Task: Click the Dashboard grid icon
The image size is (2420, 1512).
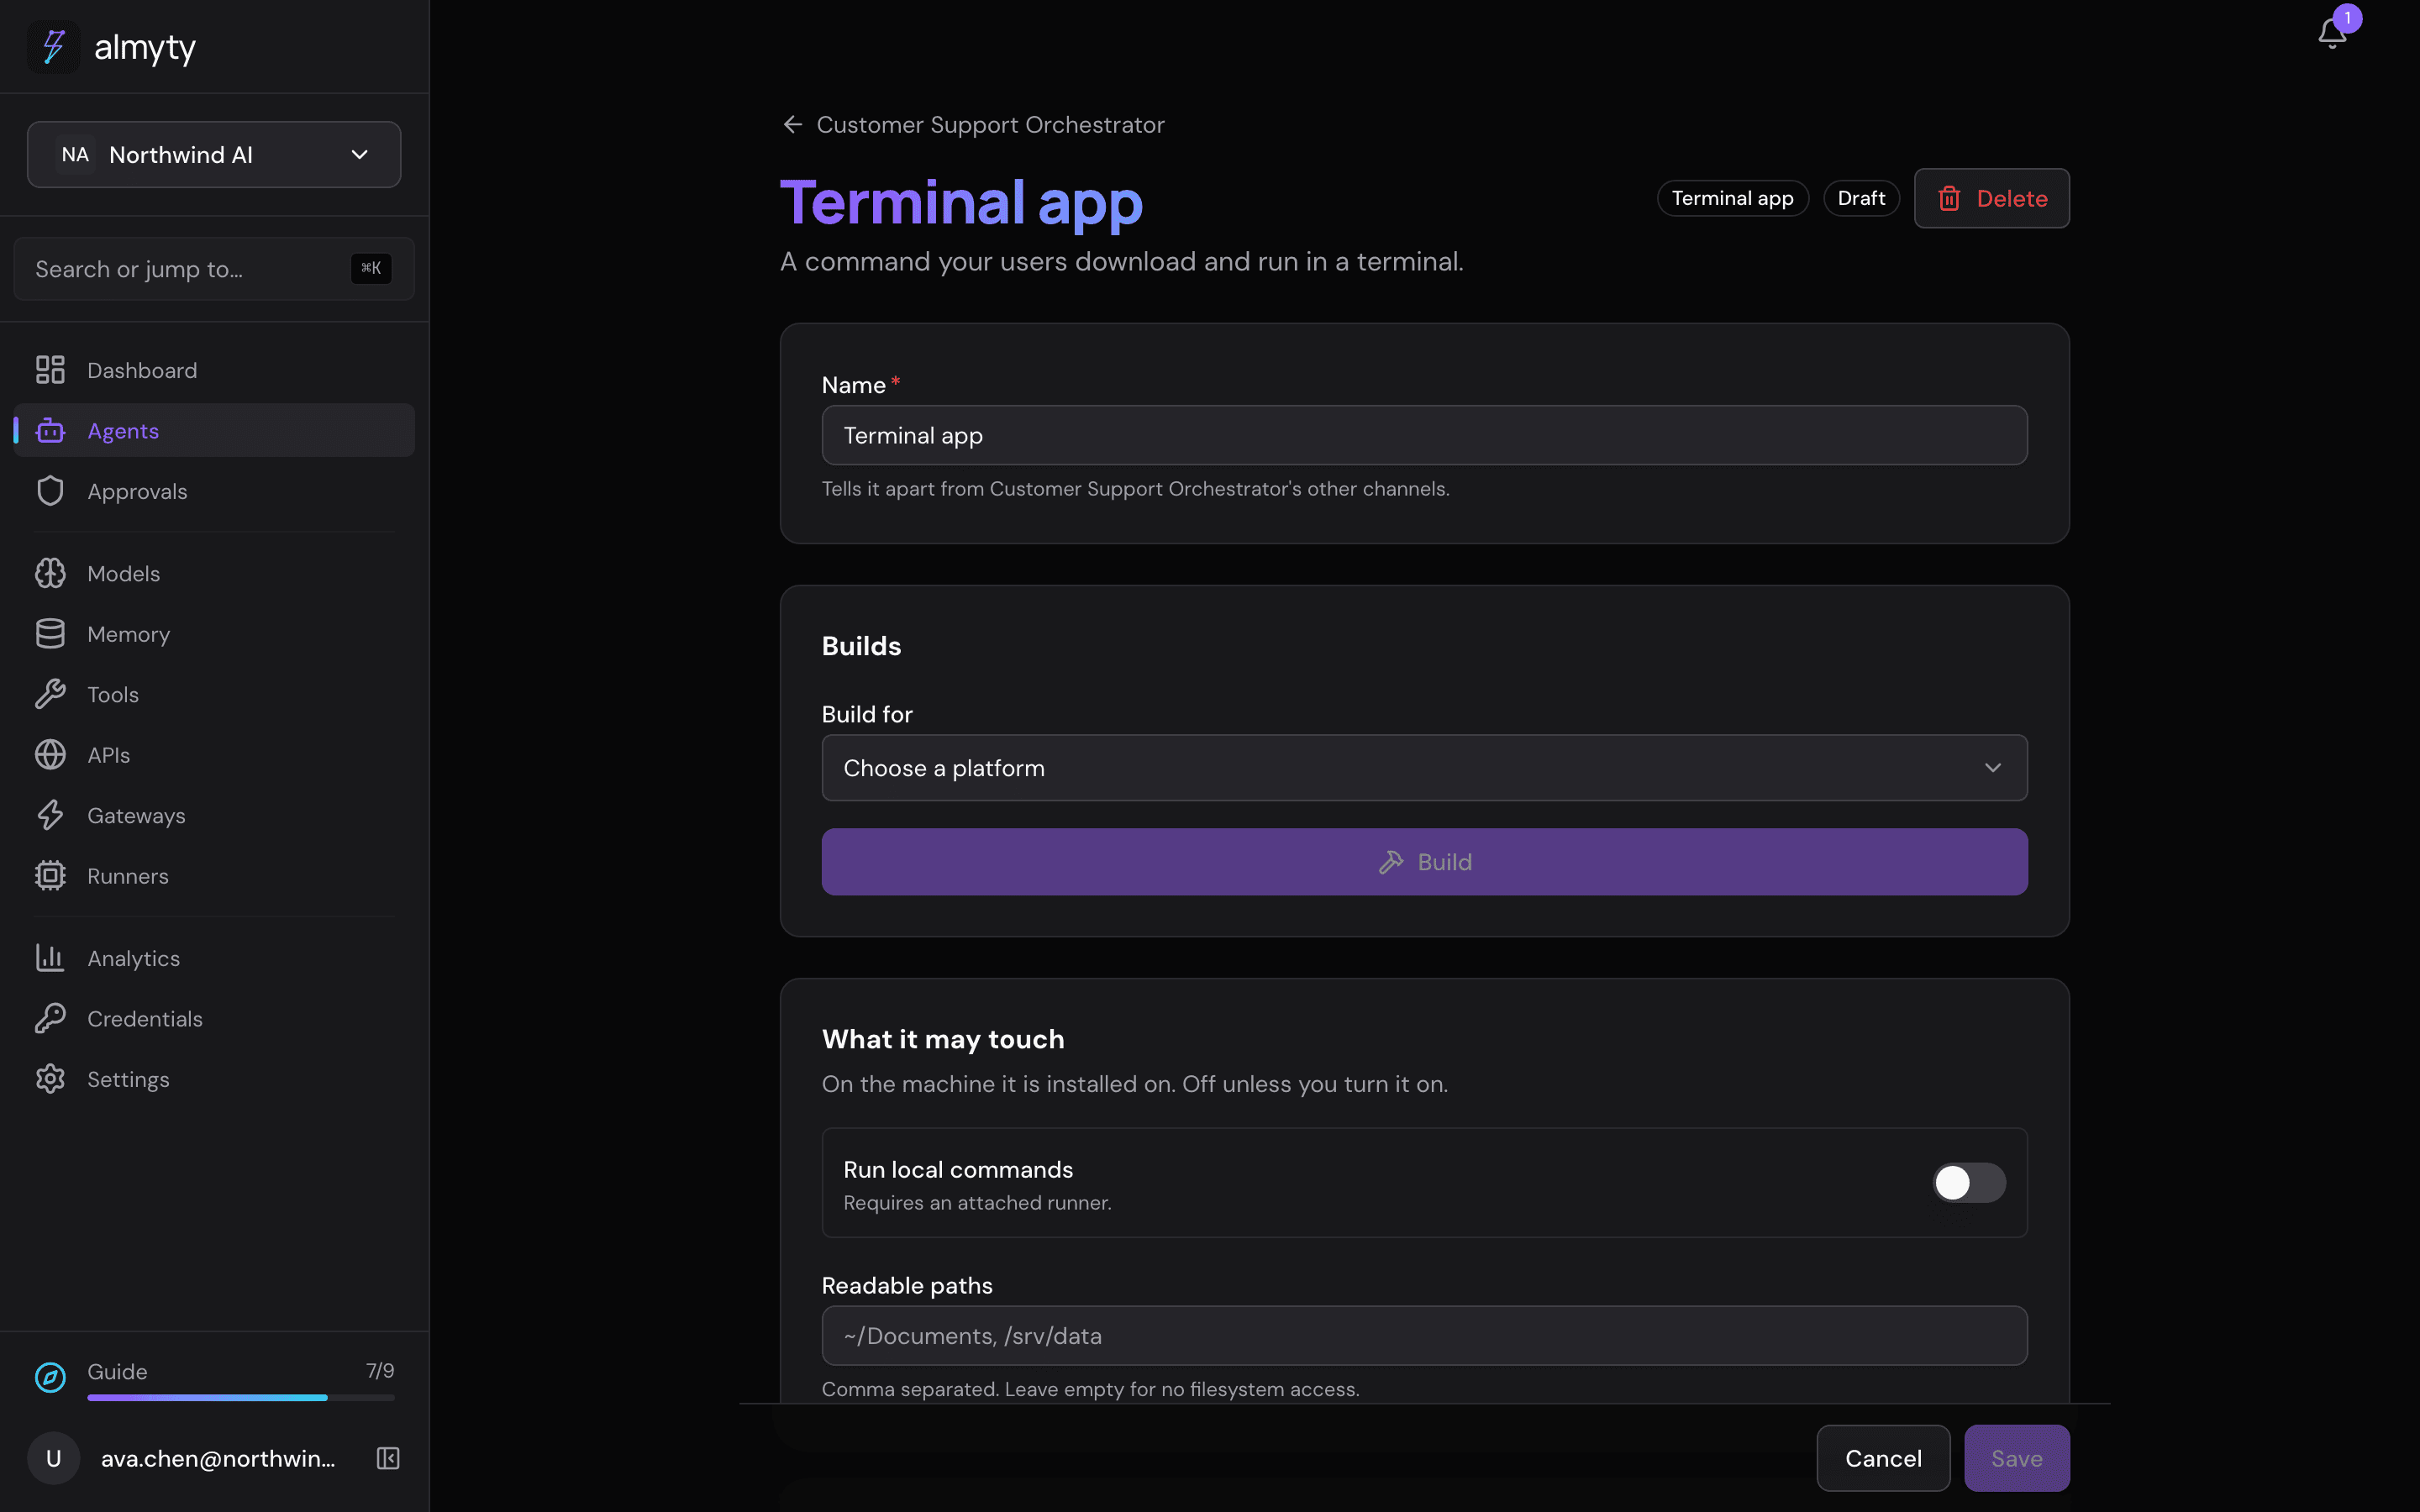Action: coord(50,370)
